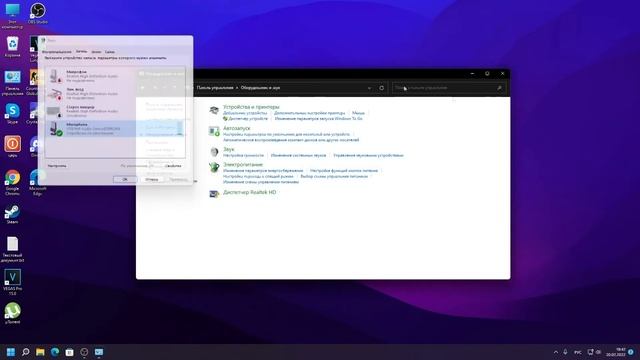
Task: Switch input language (РУС) in the tray
Action: pyautogui.click(x=578, y=352)
